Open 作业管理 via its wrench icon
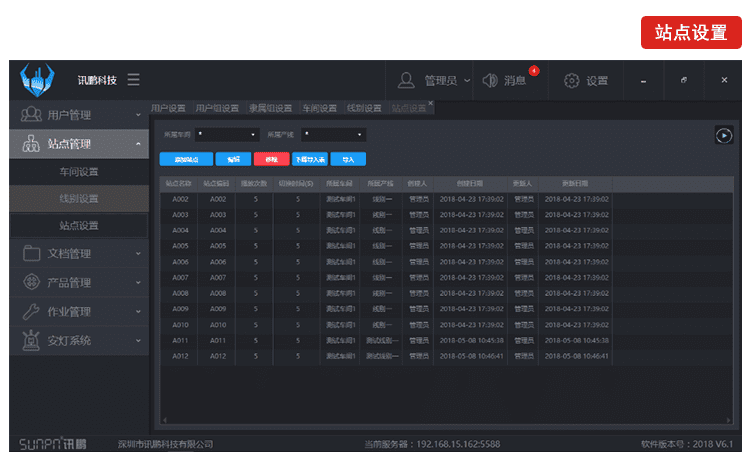Screen dimensions: 750x466 point(31,311)
